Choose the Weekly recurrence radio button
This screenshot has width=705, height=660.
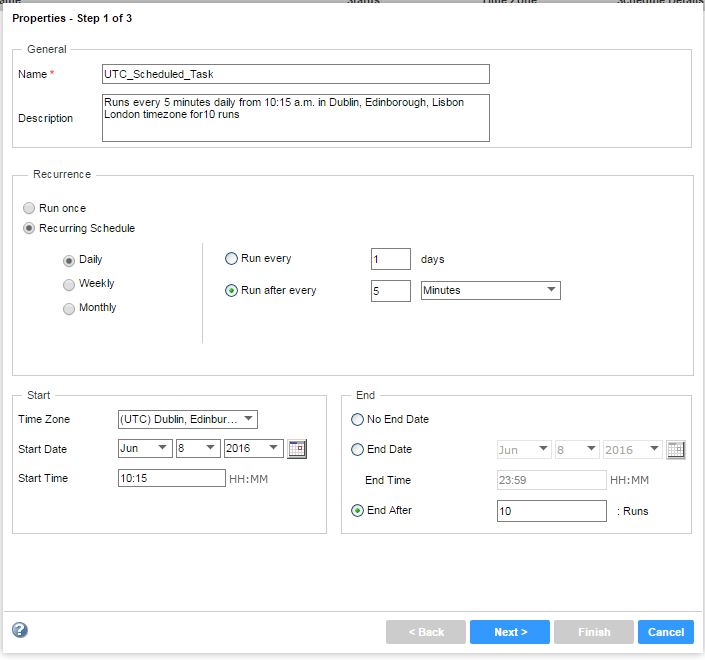click(69, 284)
